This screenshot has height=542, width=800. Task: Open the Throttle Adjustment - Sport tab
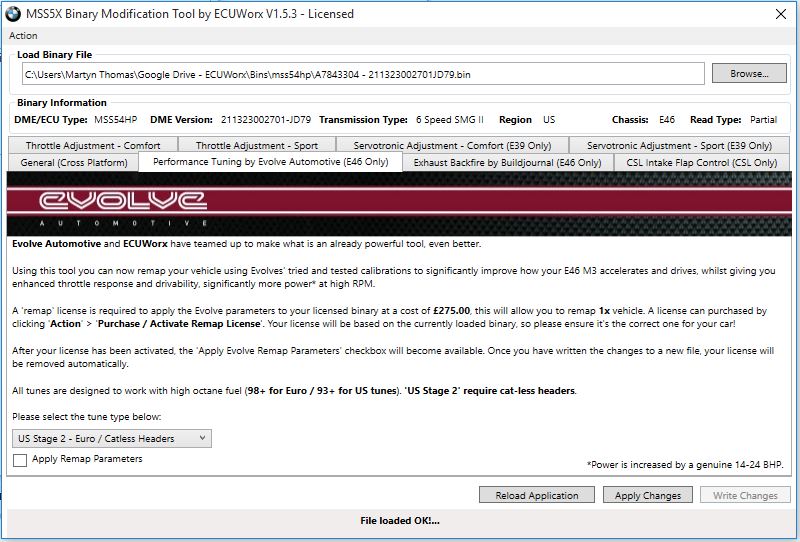[257, 145]
